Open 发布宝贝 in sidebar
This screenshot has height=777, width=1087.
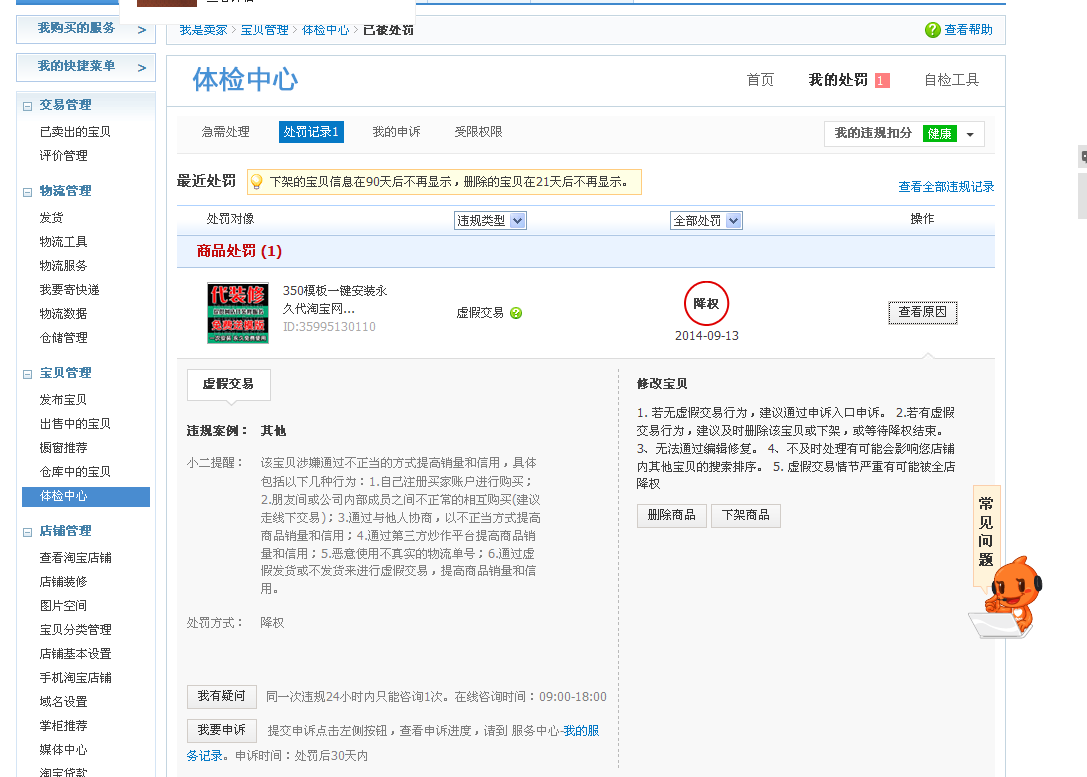click(x=63, y=400)
